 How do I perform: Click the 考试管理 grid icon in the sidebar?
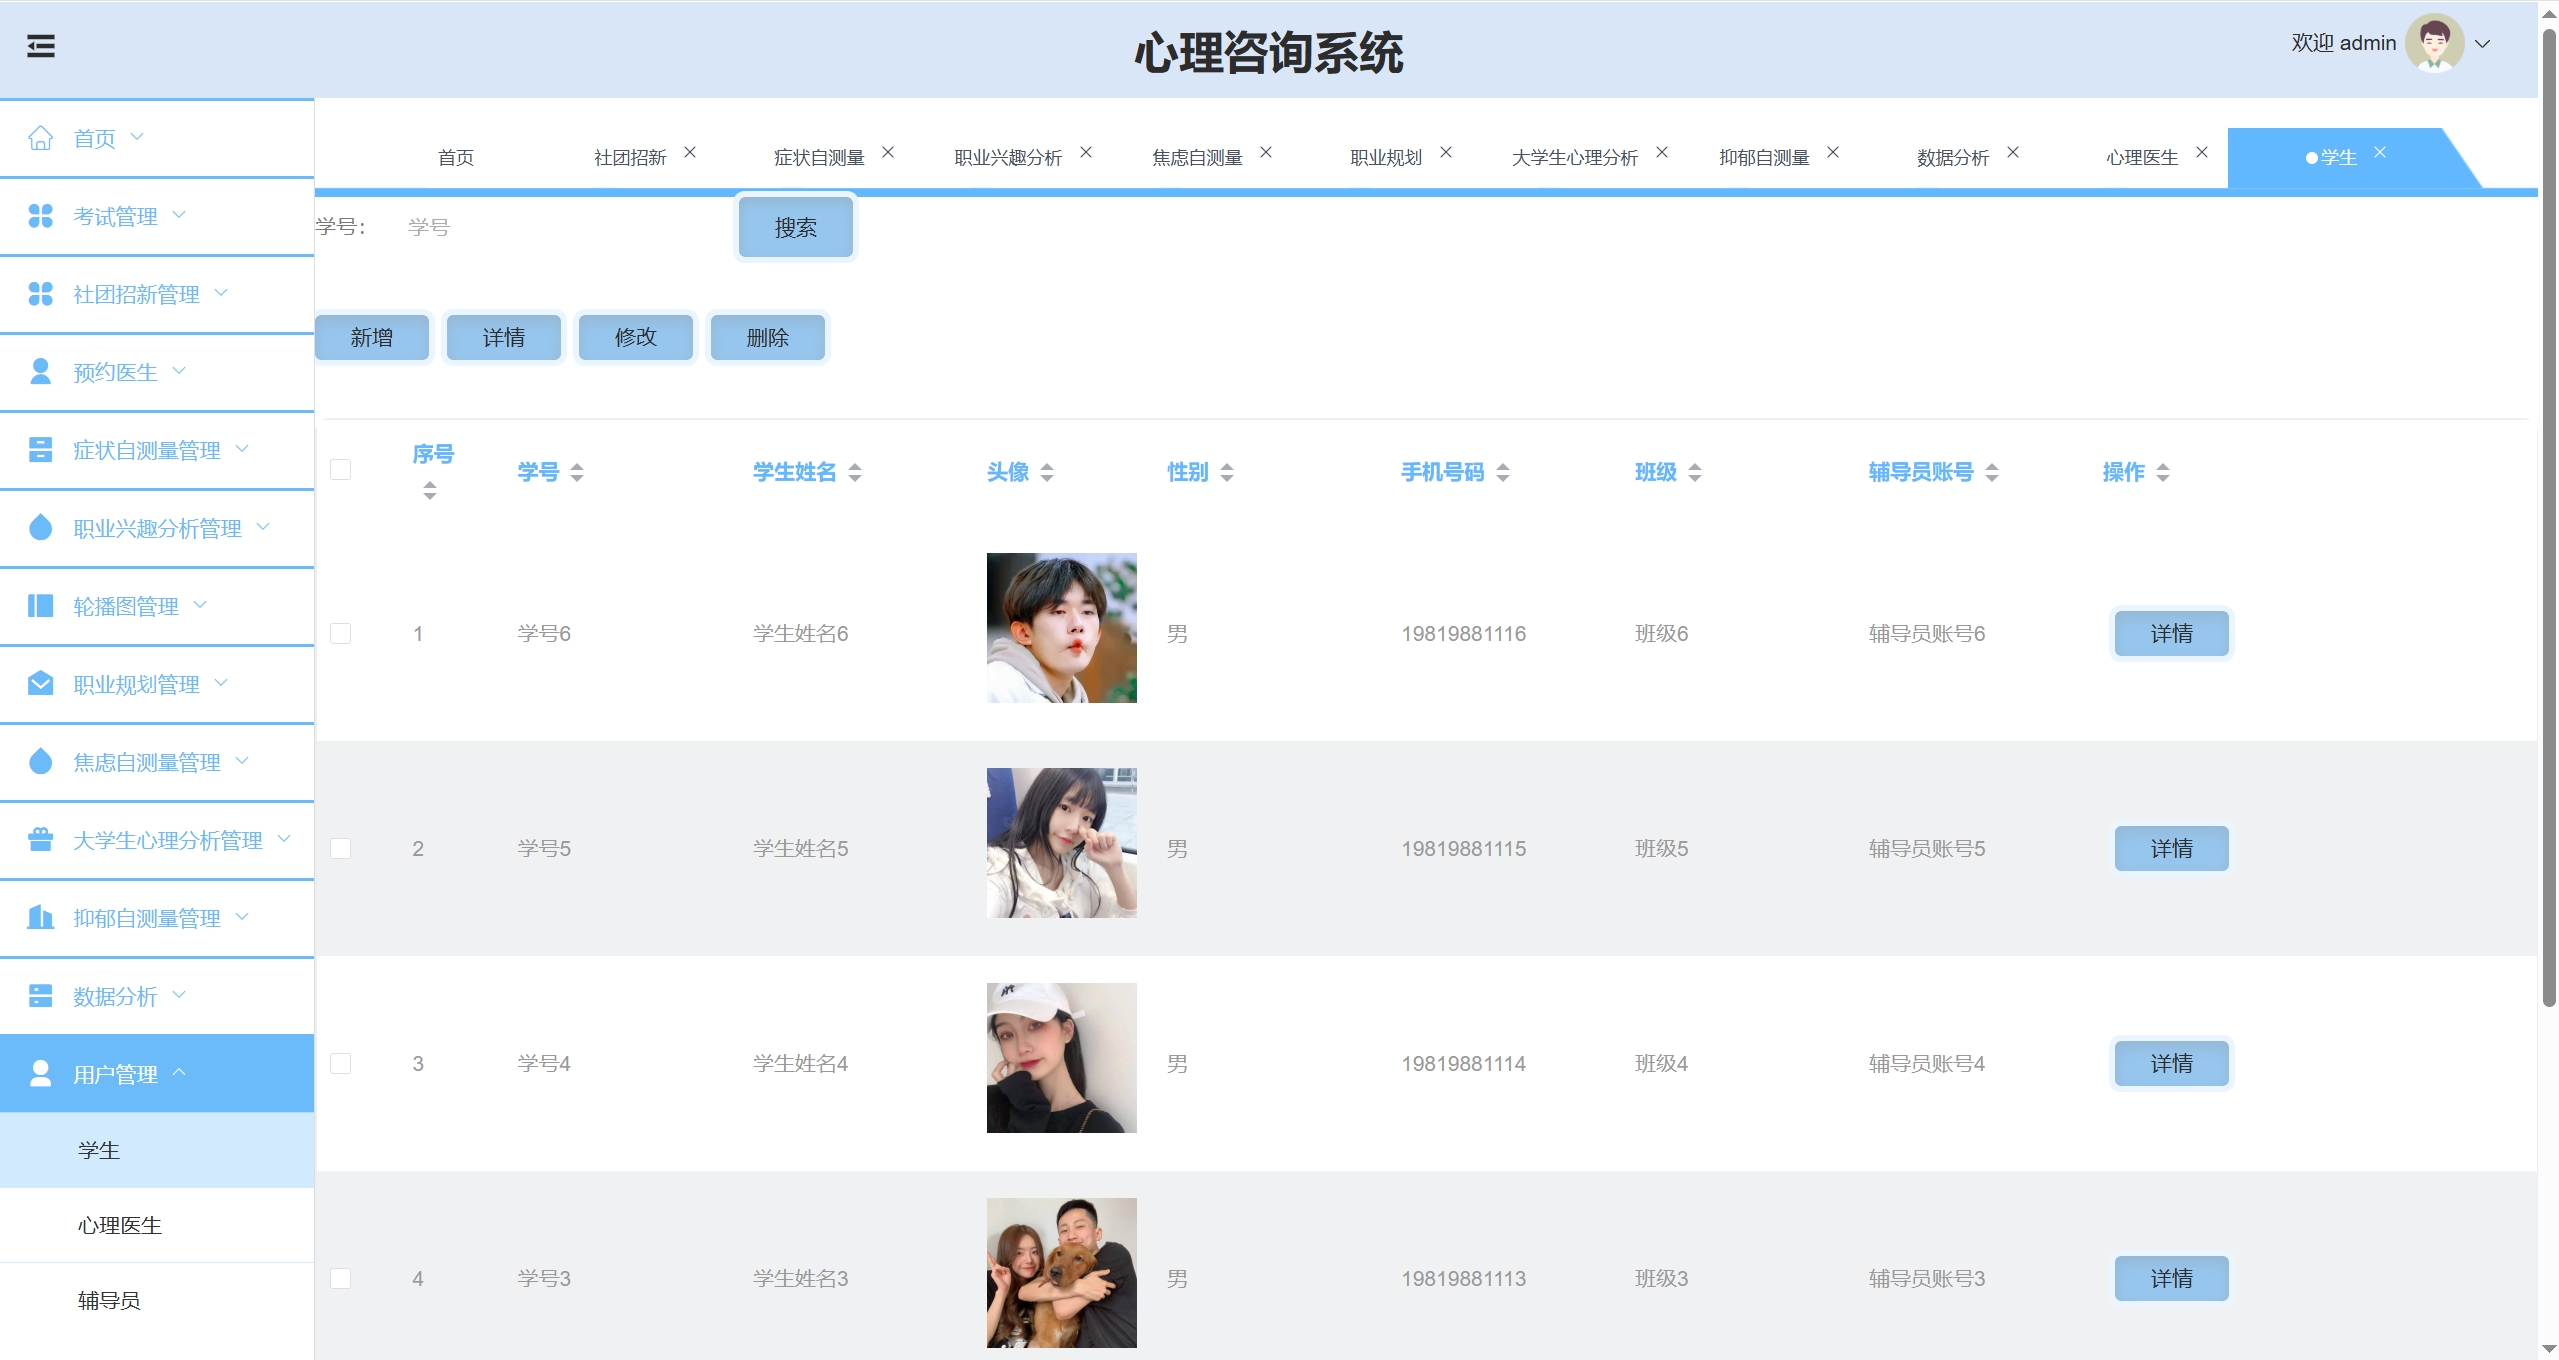(40, 216)
